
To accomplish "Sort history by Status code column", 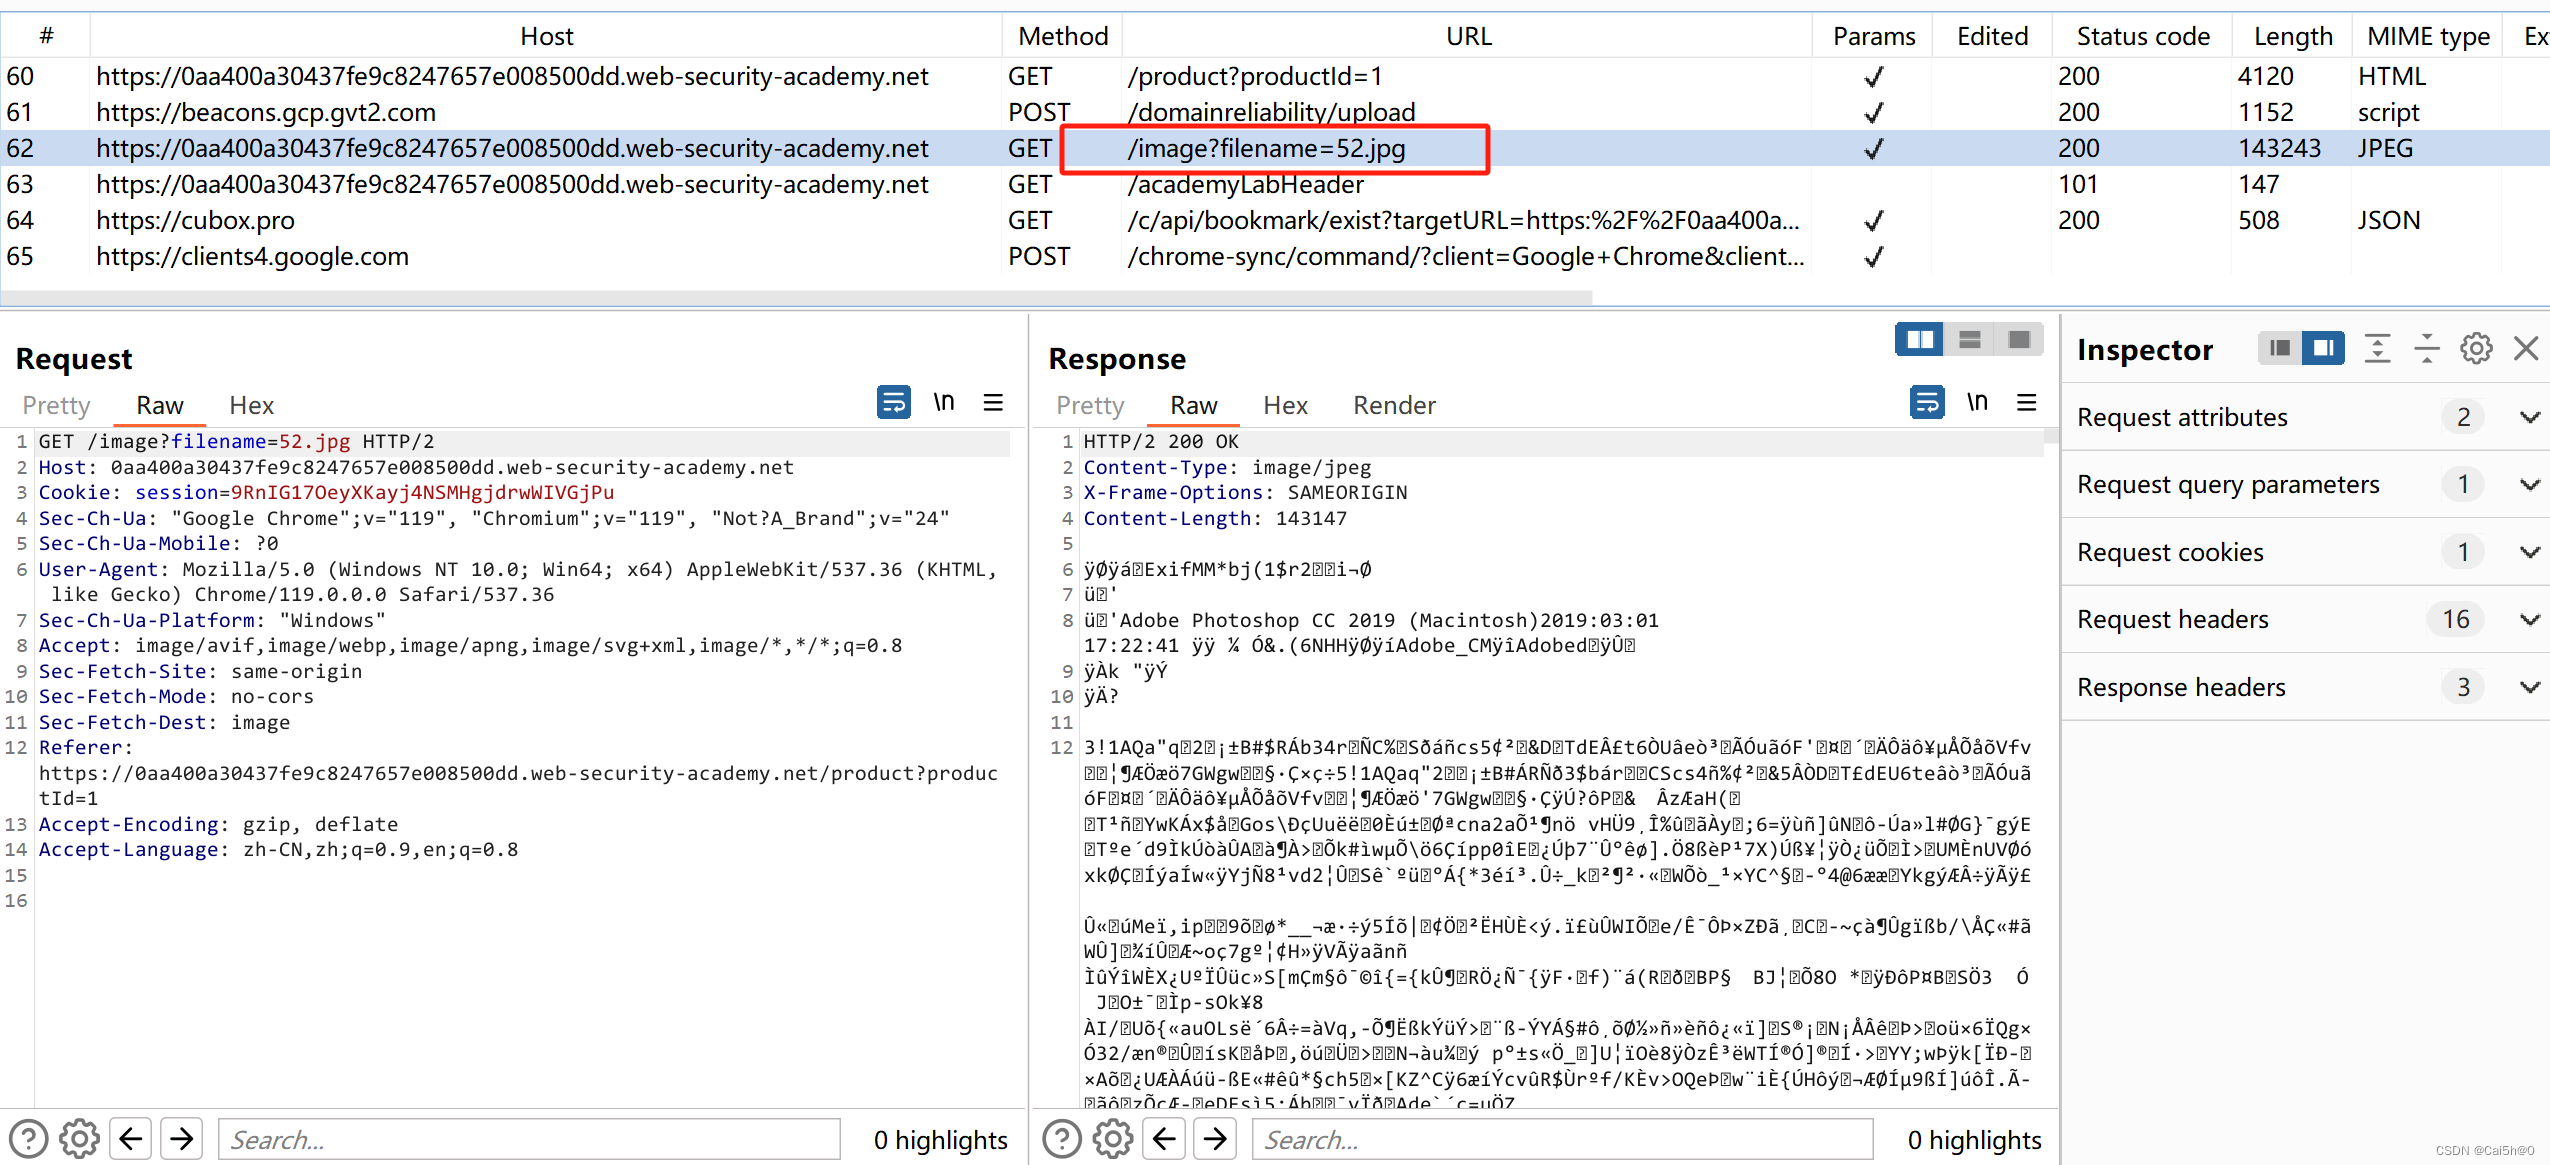I will point(2142,36).
